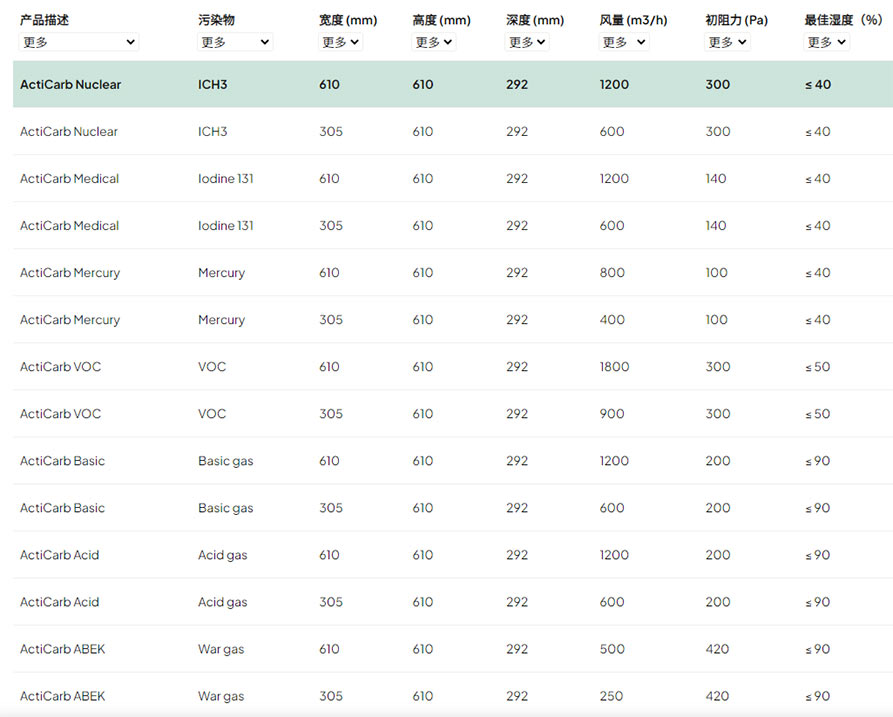This screenshot has height=717, width=893.
Task: Select the ActiCarb Basic row with width 610
Action: point(453,461)
